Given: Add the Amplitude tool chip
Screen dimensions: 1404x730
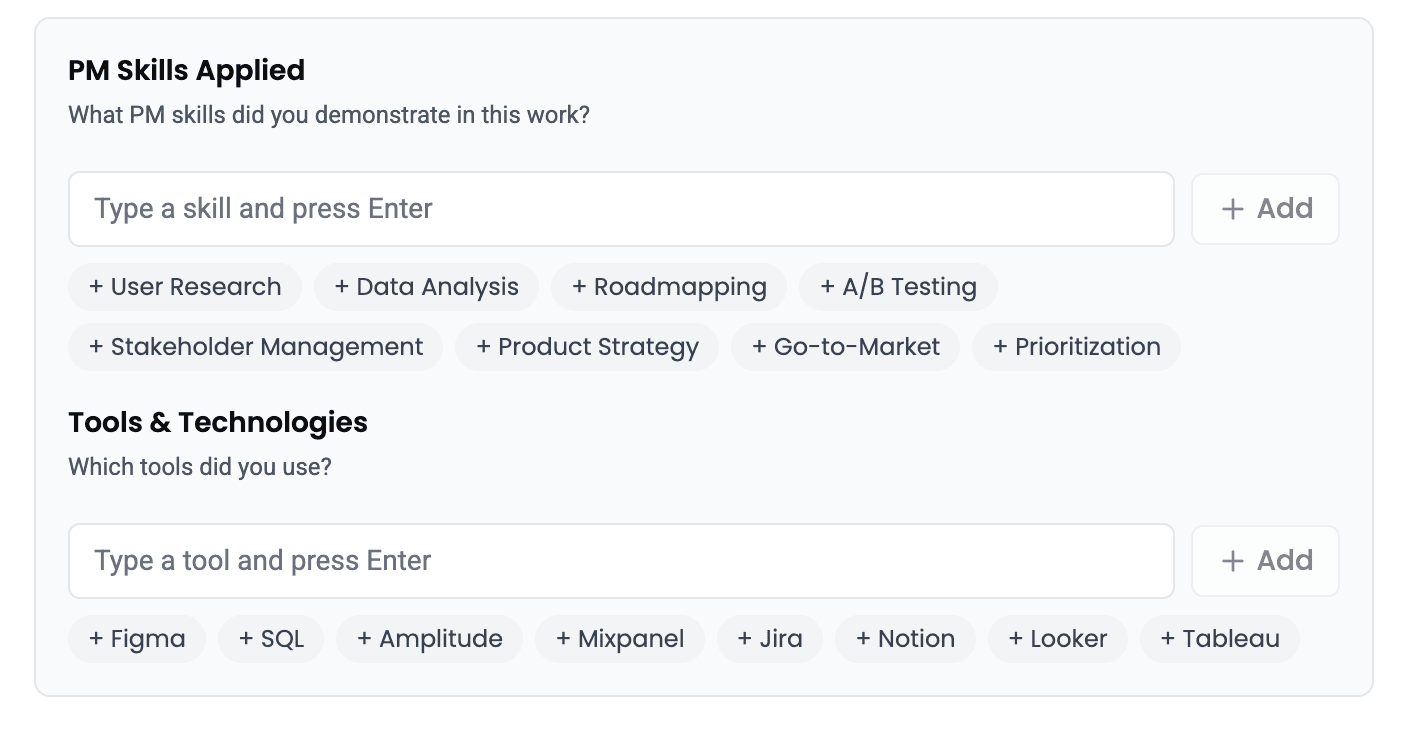Looking at the screenshot, I should coord(430,639).
